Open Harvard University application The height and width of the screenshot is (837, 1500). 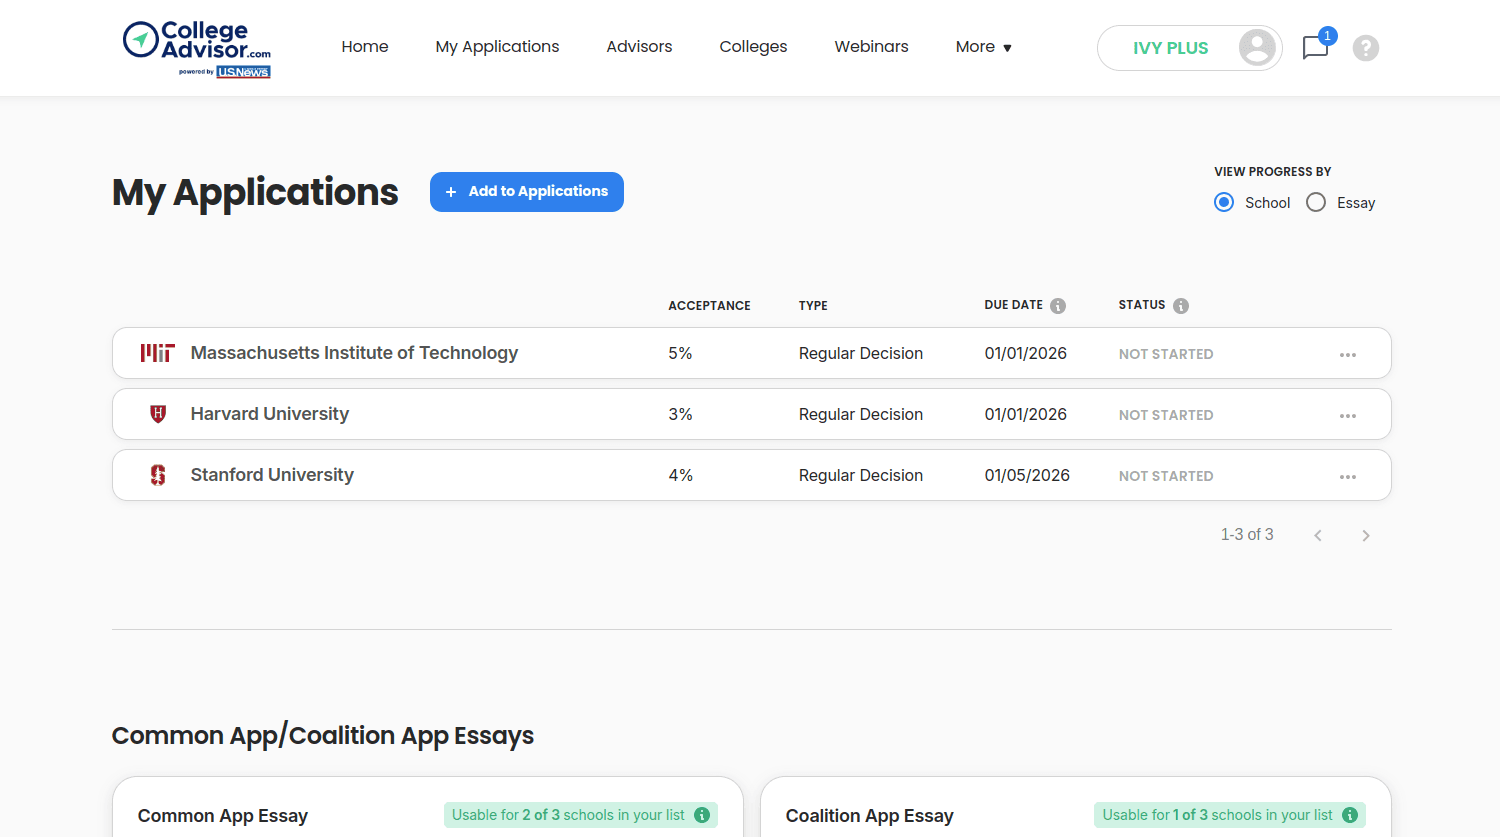(x=270, y=414)
